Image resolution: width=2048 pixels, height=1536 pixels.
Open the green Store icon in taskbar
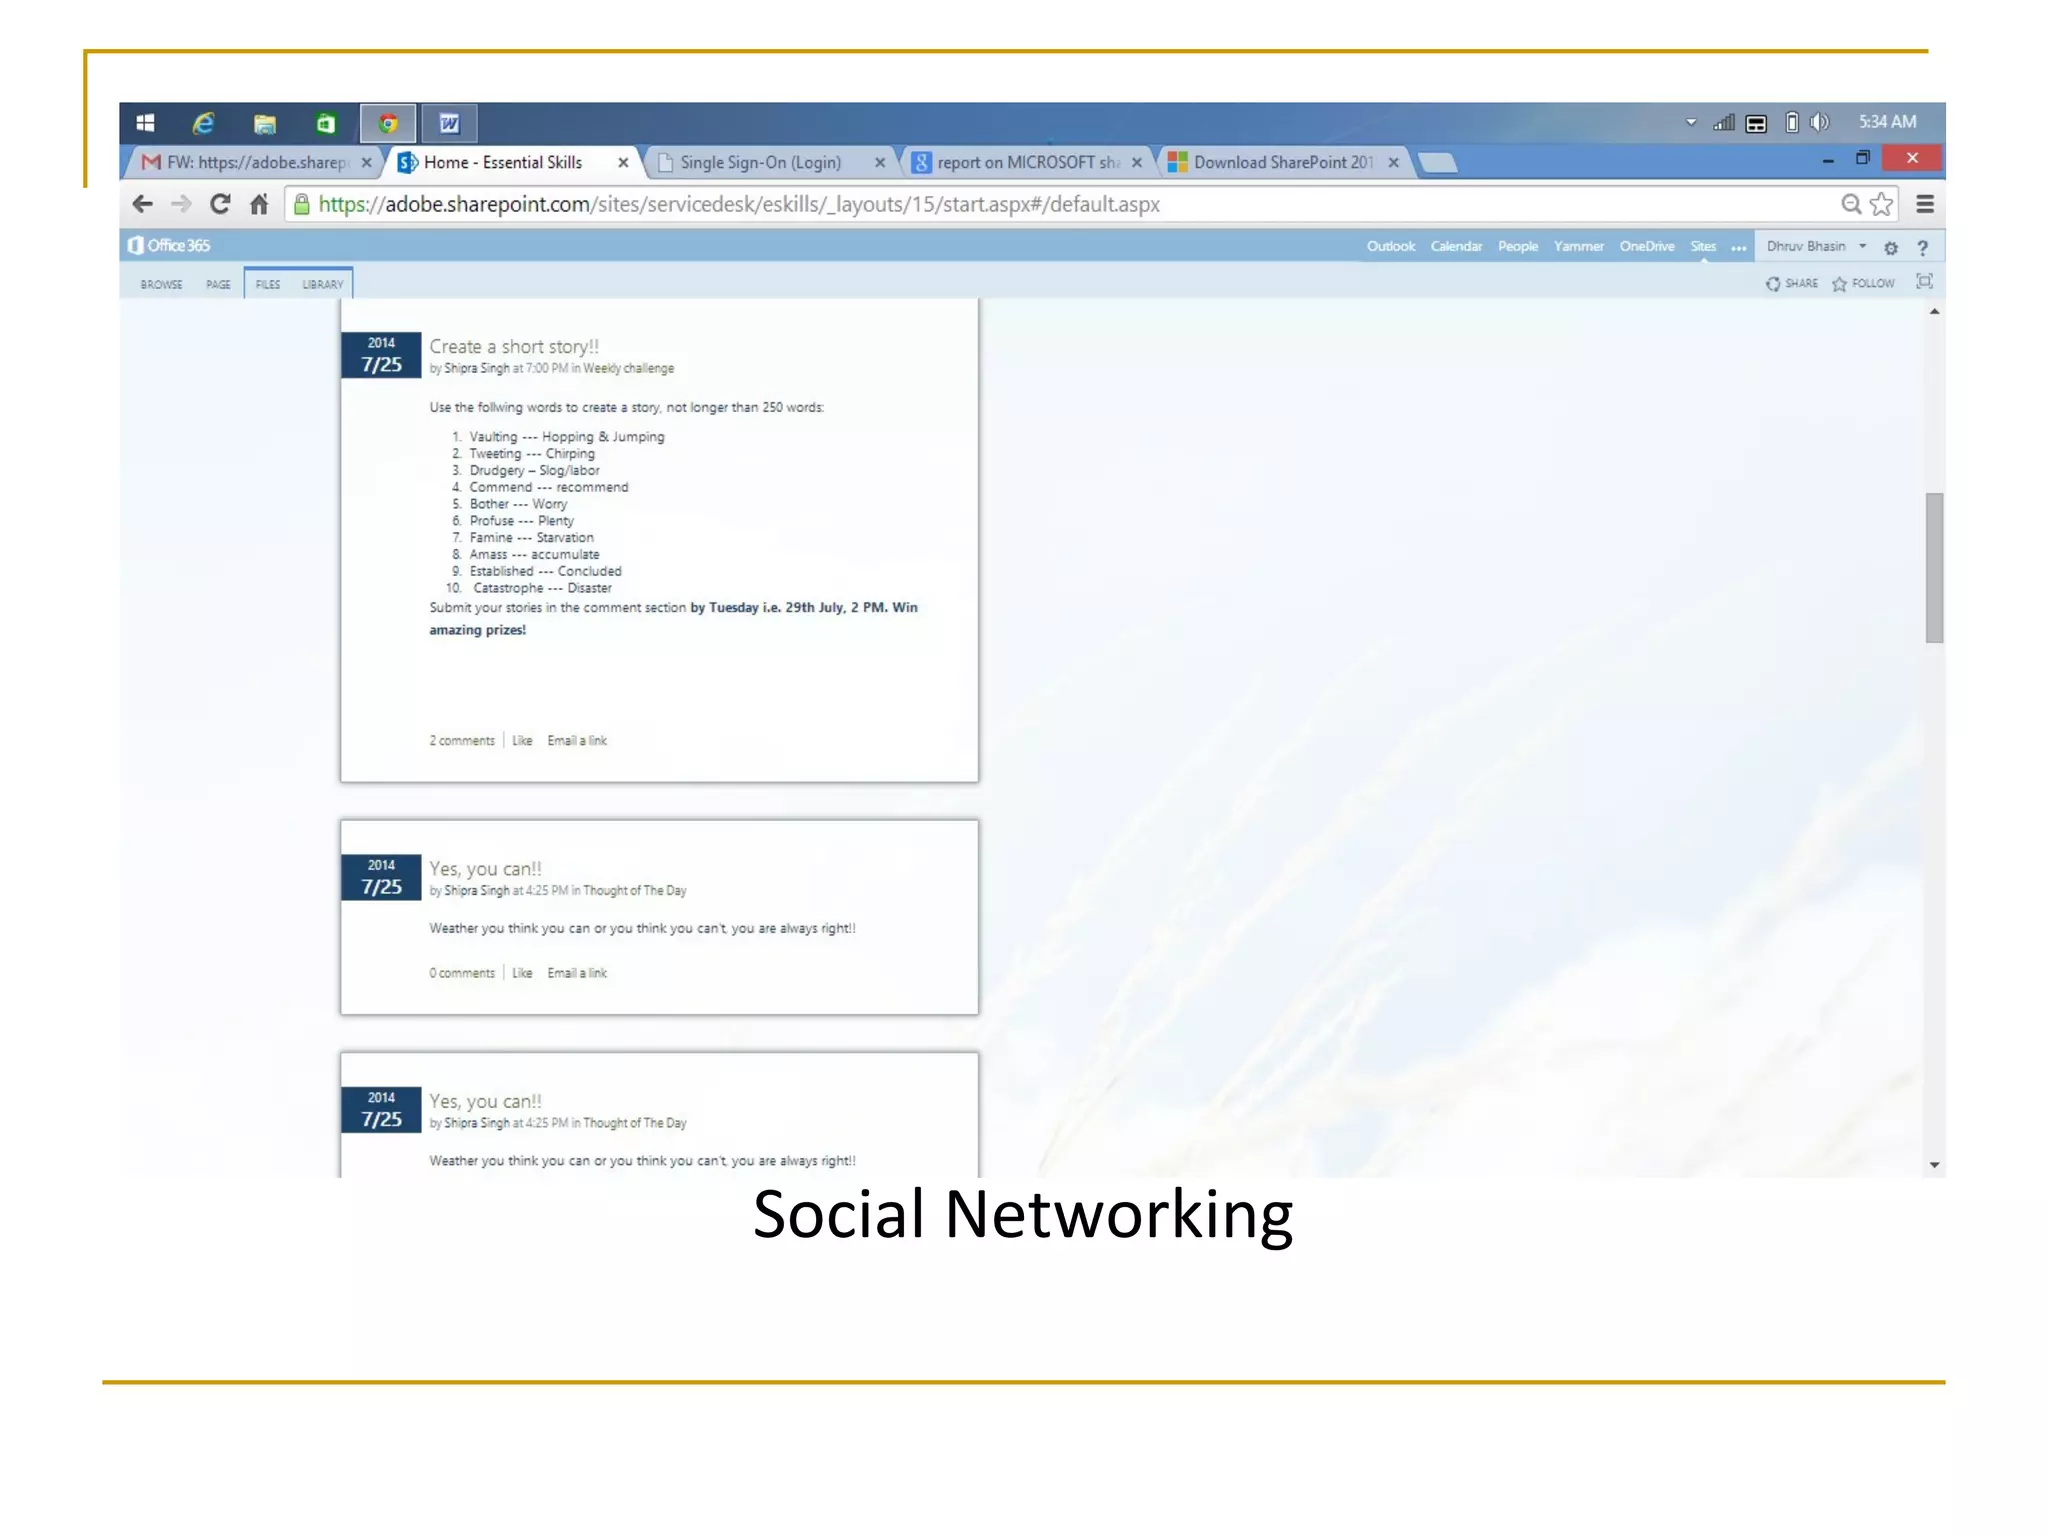pyautogui.click(x=326, y=124)
